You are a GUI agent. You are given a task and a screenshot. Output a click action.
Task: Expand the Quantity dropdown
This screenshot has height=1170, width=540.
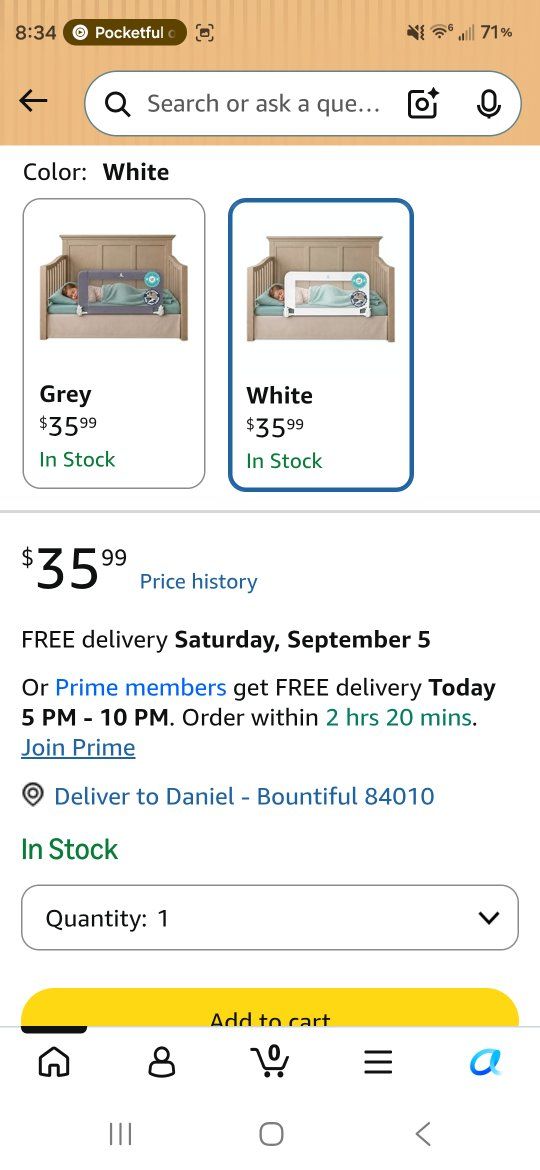(x=270, y=917)
